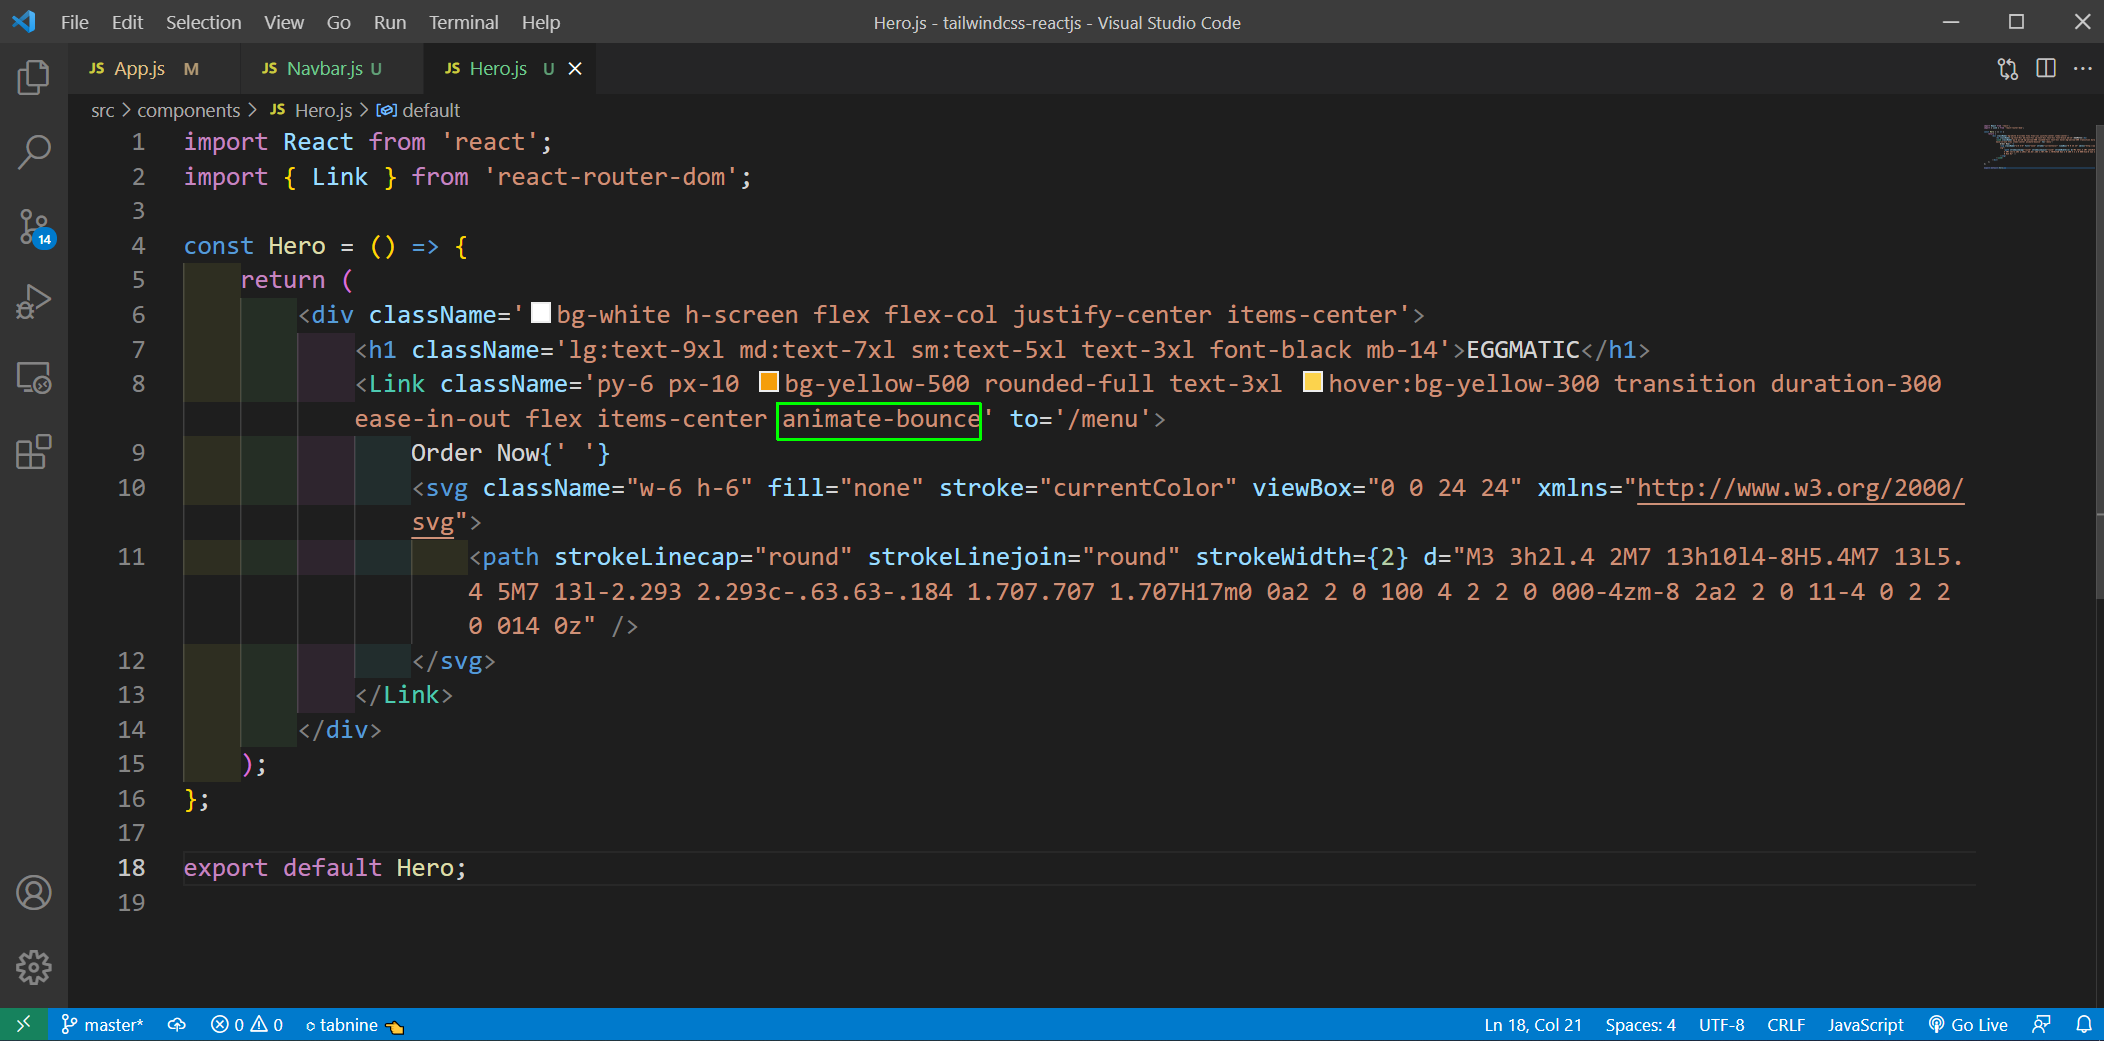Open the feedback icon in status bar
Image resolution: width=2104 pixels, height=1041 pixels.
2041,1024
